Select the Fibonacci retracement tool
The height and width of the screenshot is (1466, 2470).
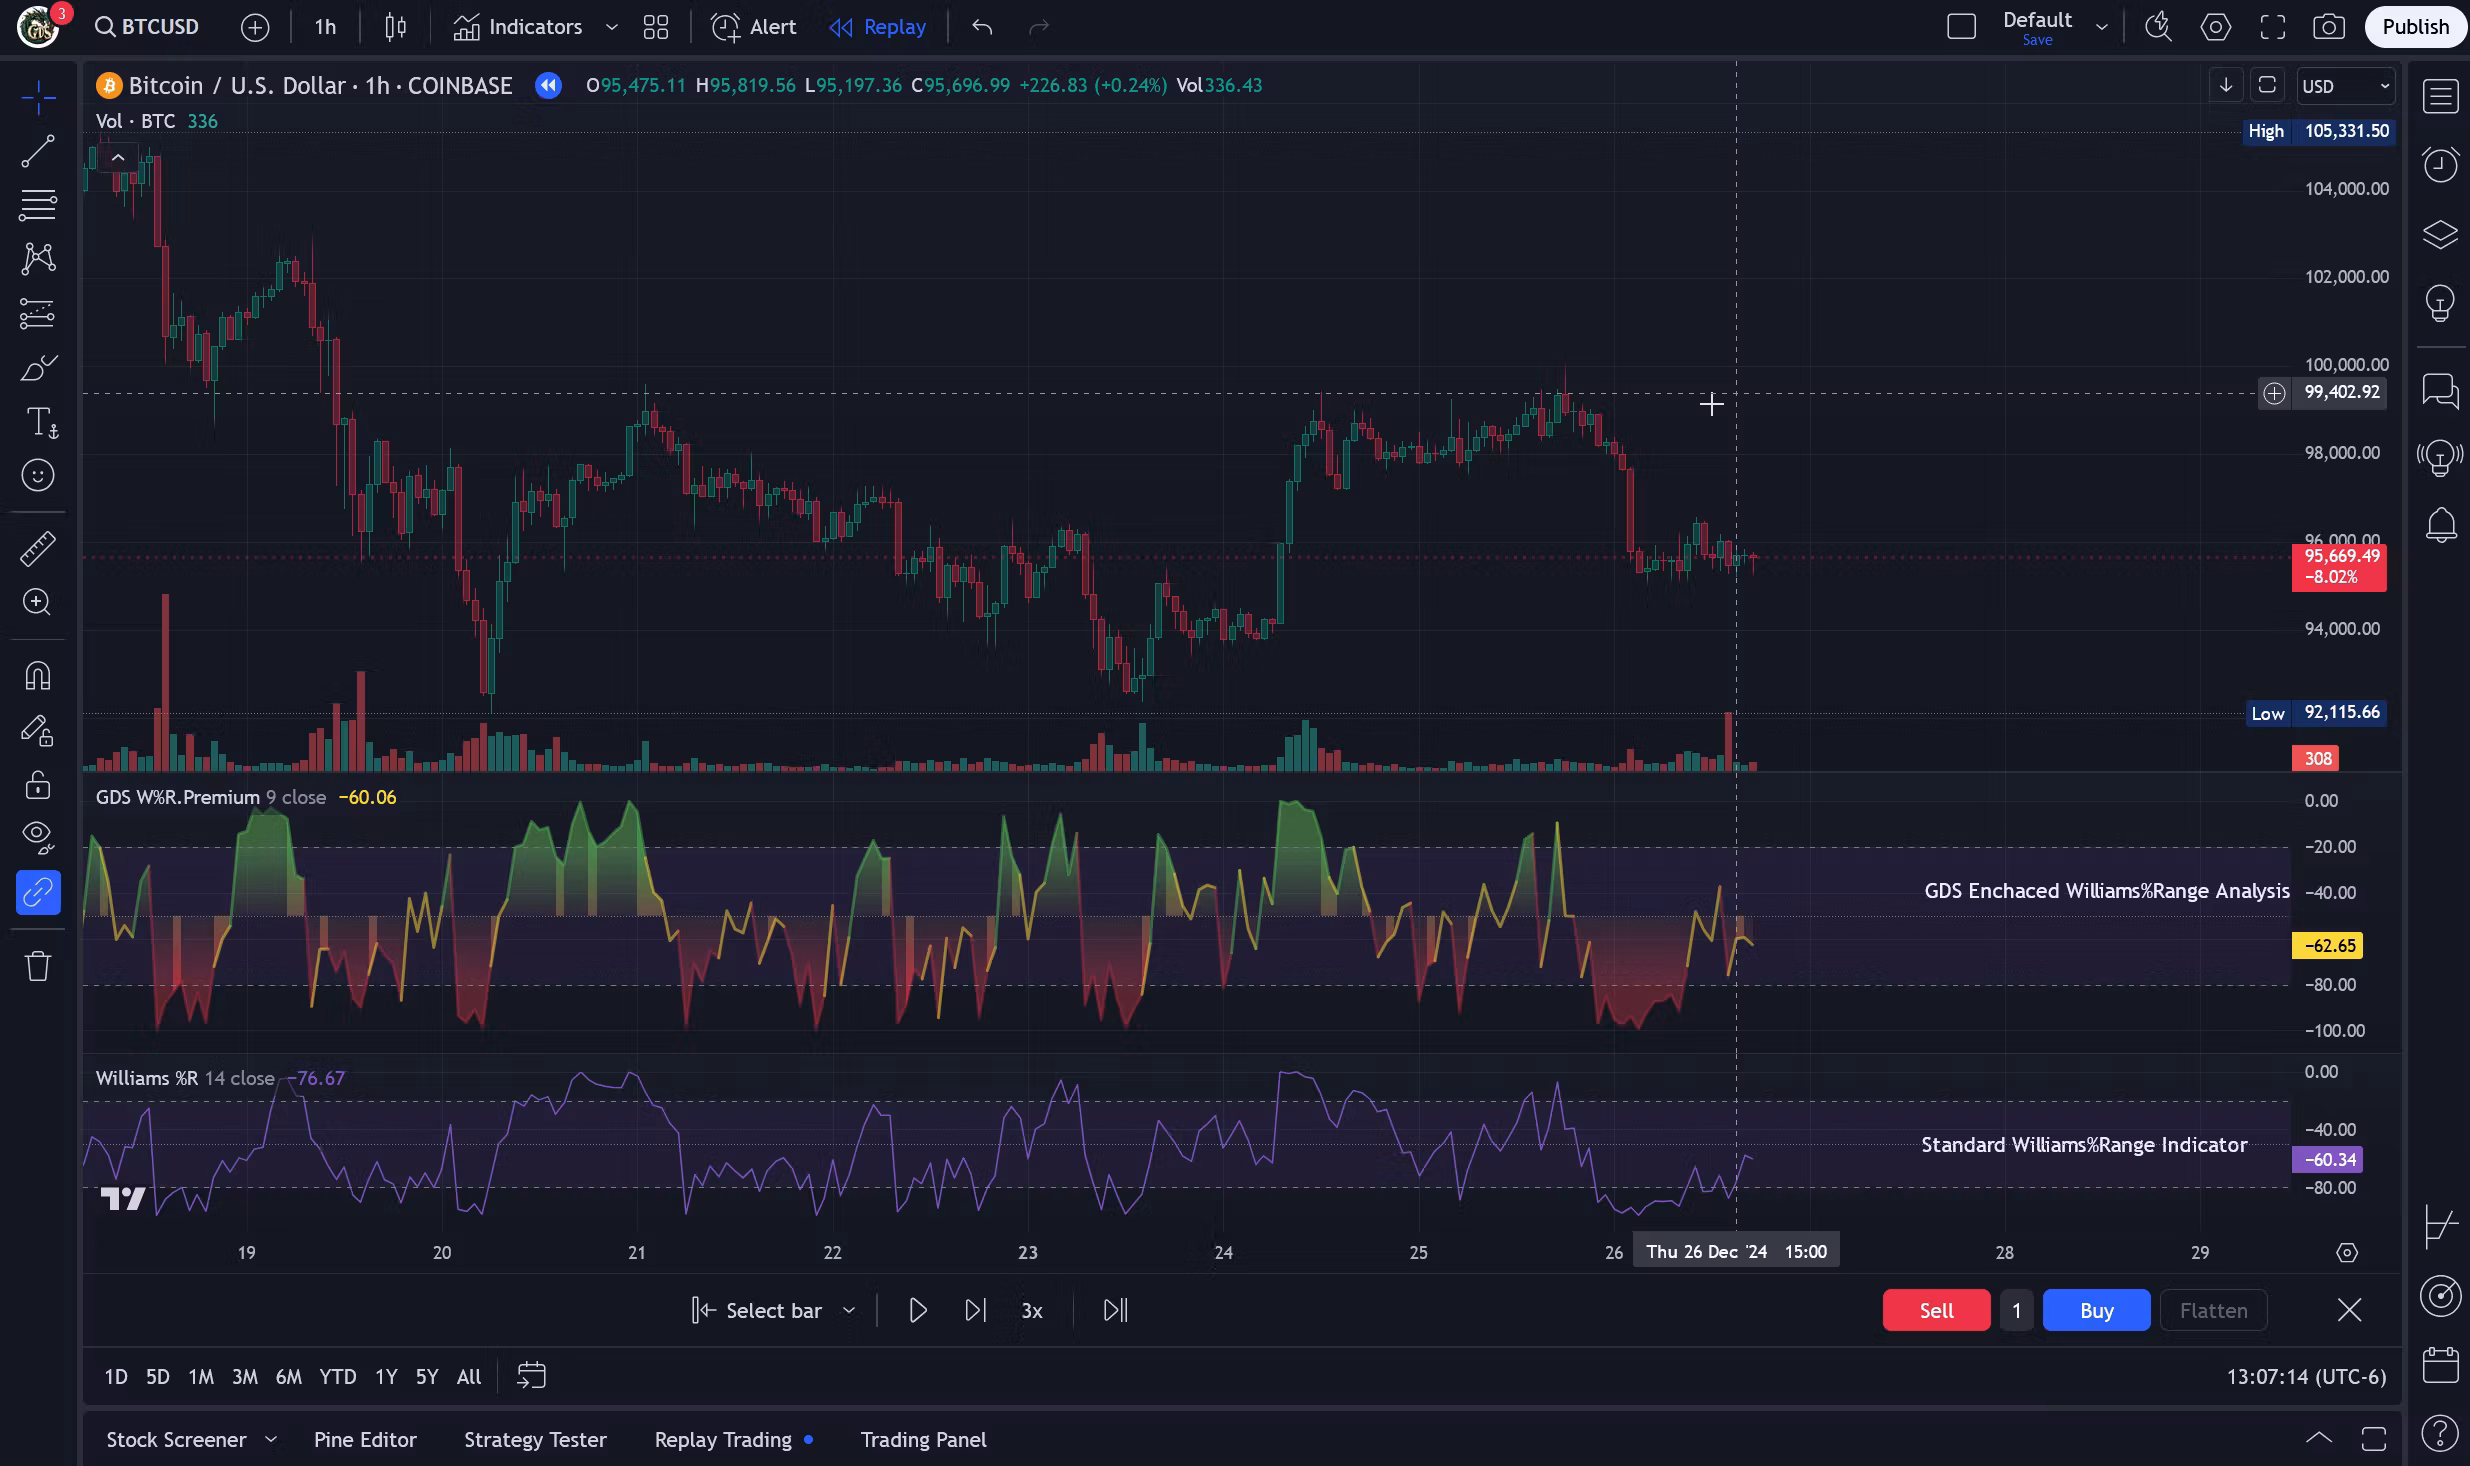38,205
